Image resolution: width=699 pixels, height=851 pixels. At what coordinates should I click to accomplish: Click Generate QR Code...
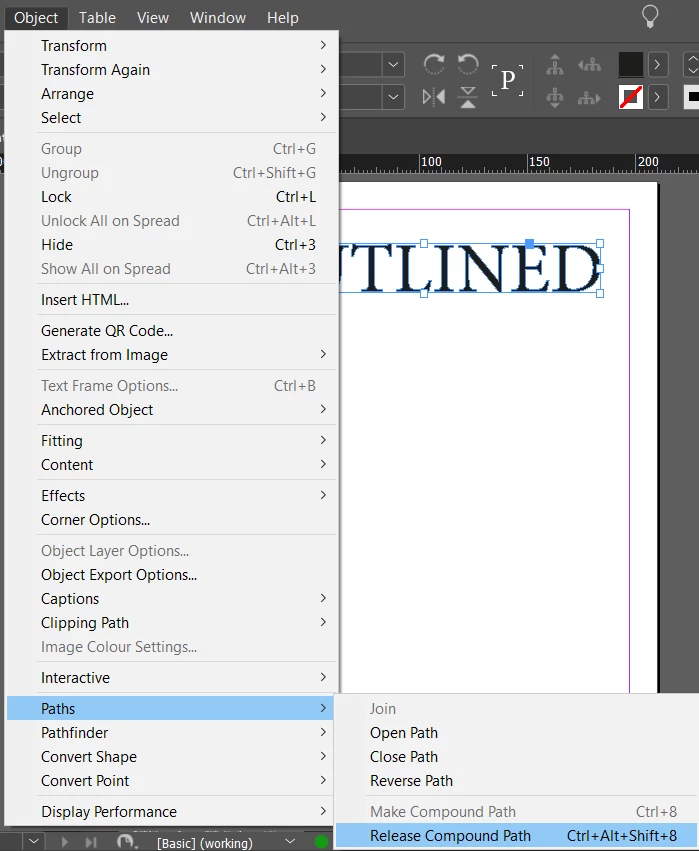[x=171, y=331]
